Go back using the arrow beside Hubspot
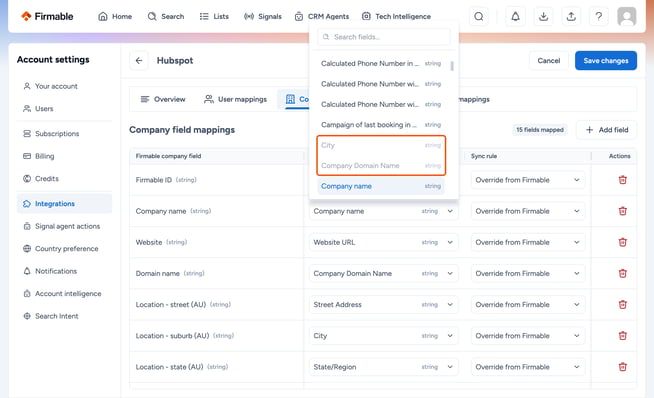The width and height of the screenshot is (654, 398). point(139,60)
